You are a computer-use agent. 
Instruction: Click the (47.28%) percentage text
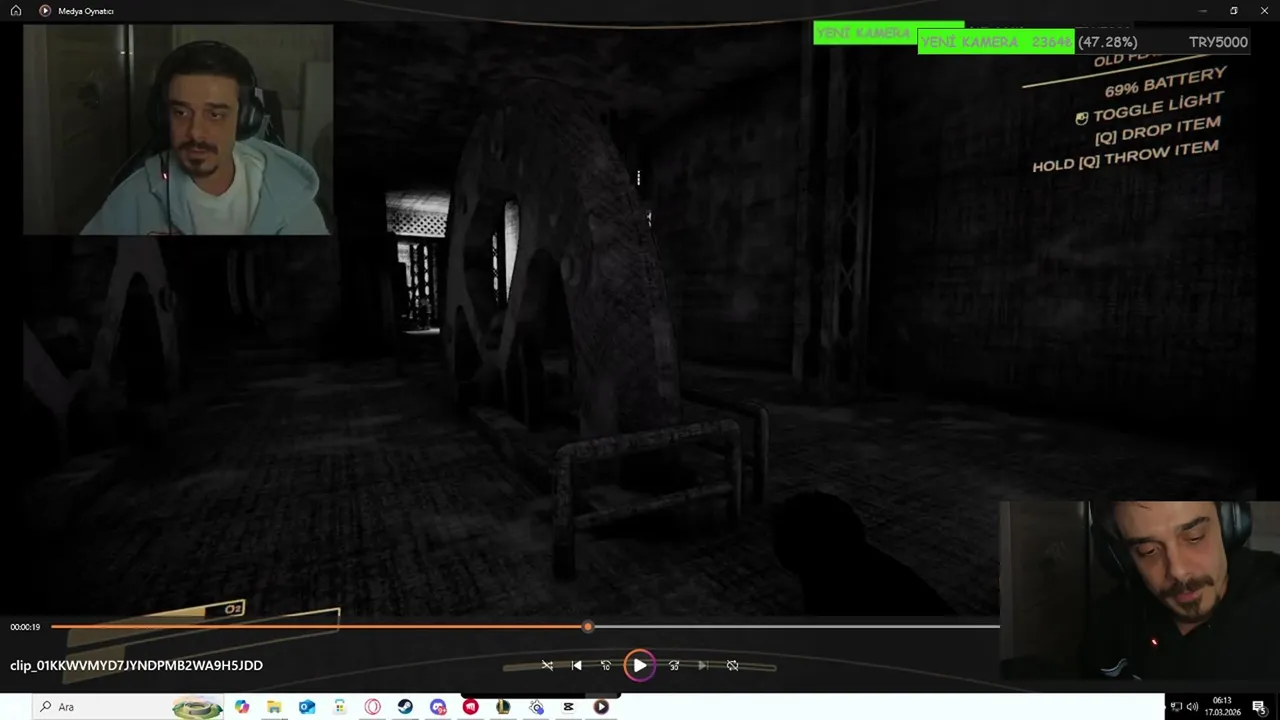tap(1108, 42)
